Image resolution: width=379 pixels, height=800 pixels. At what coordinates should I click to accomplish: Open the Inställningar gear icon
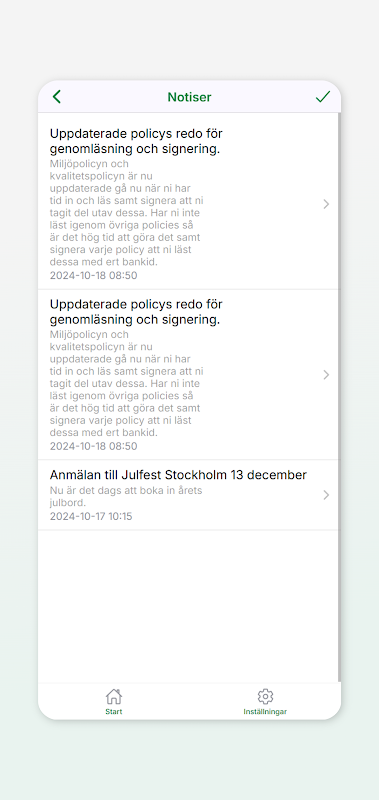265,696
